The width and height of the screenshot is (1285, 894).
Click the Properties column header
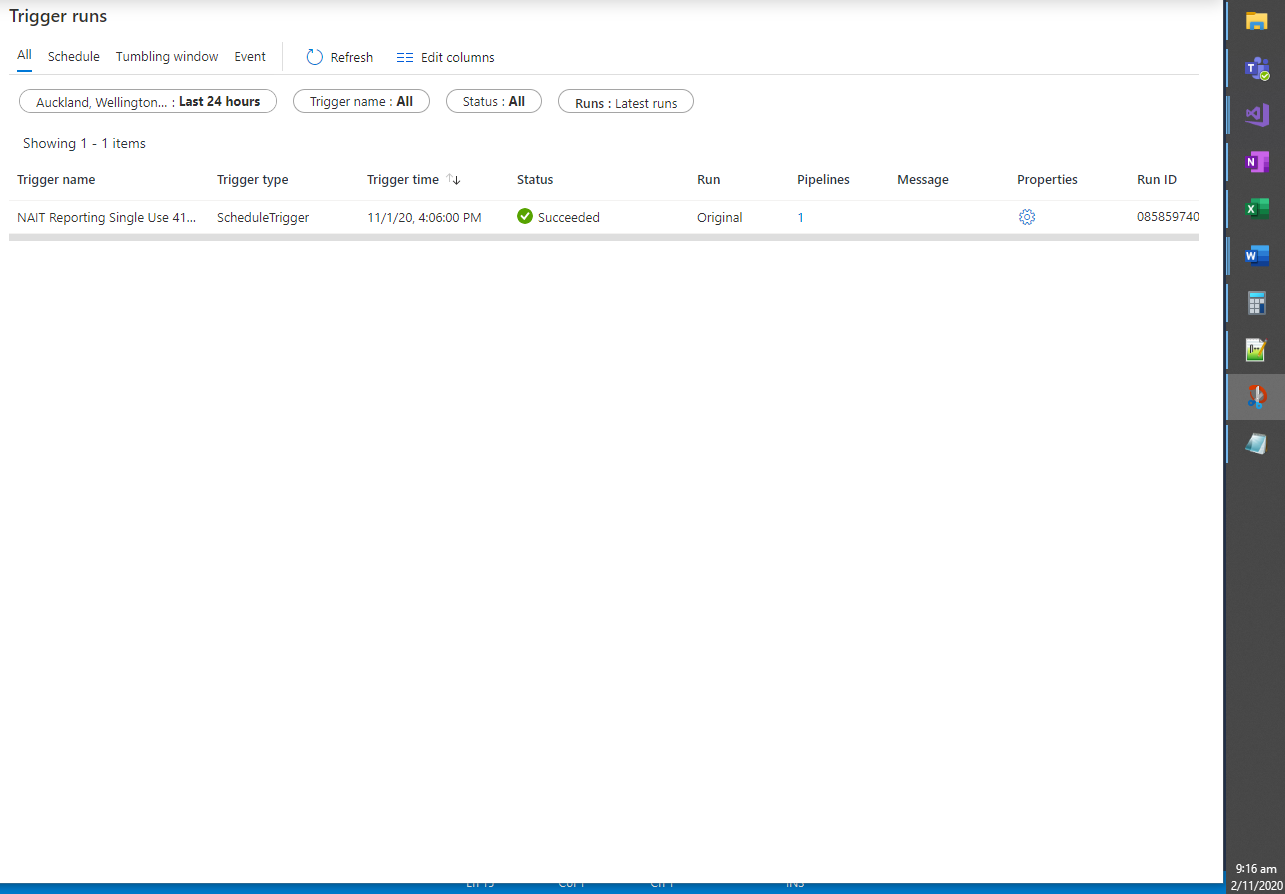(x=1047, y=180)
